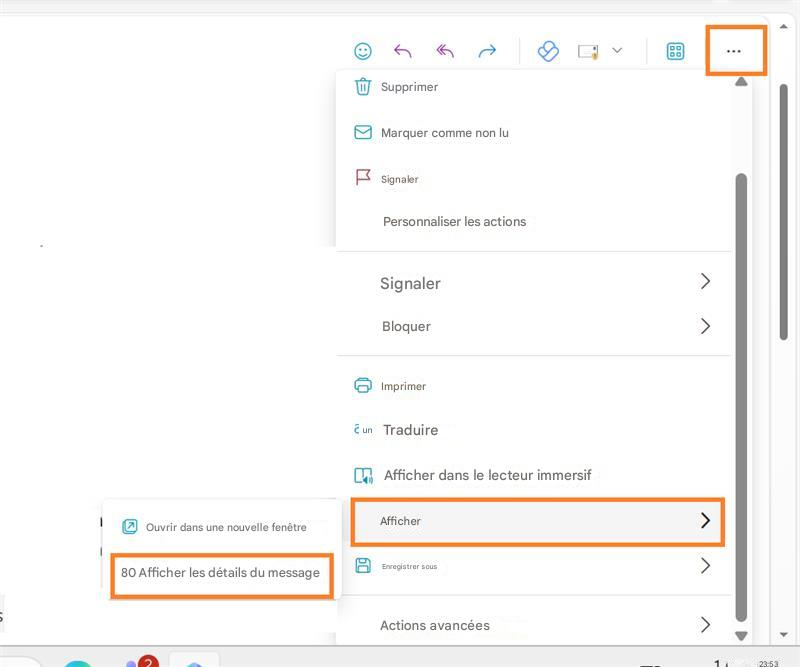Choose Imprimer with the printer icon
Image resolution: width=800 pixels, height=667 pixels.
(534, 386)
